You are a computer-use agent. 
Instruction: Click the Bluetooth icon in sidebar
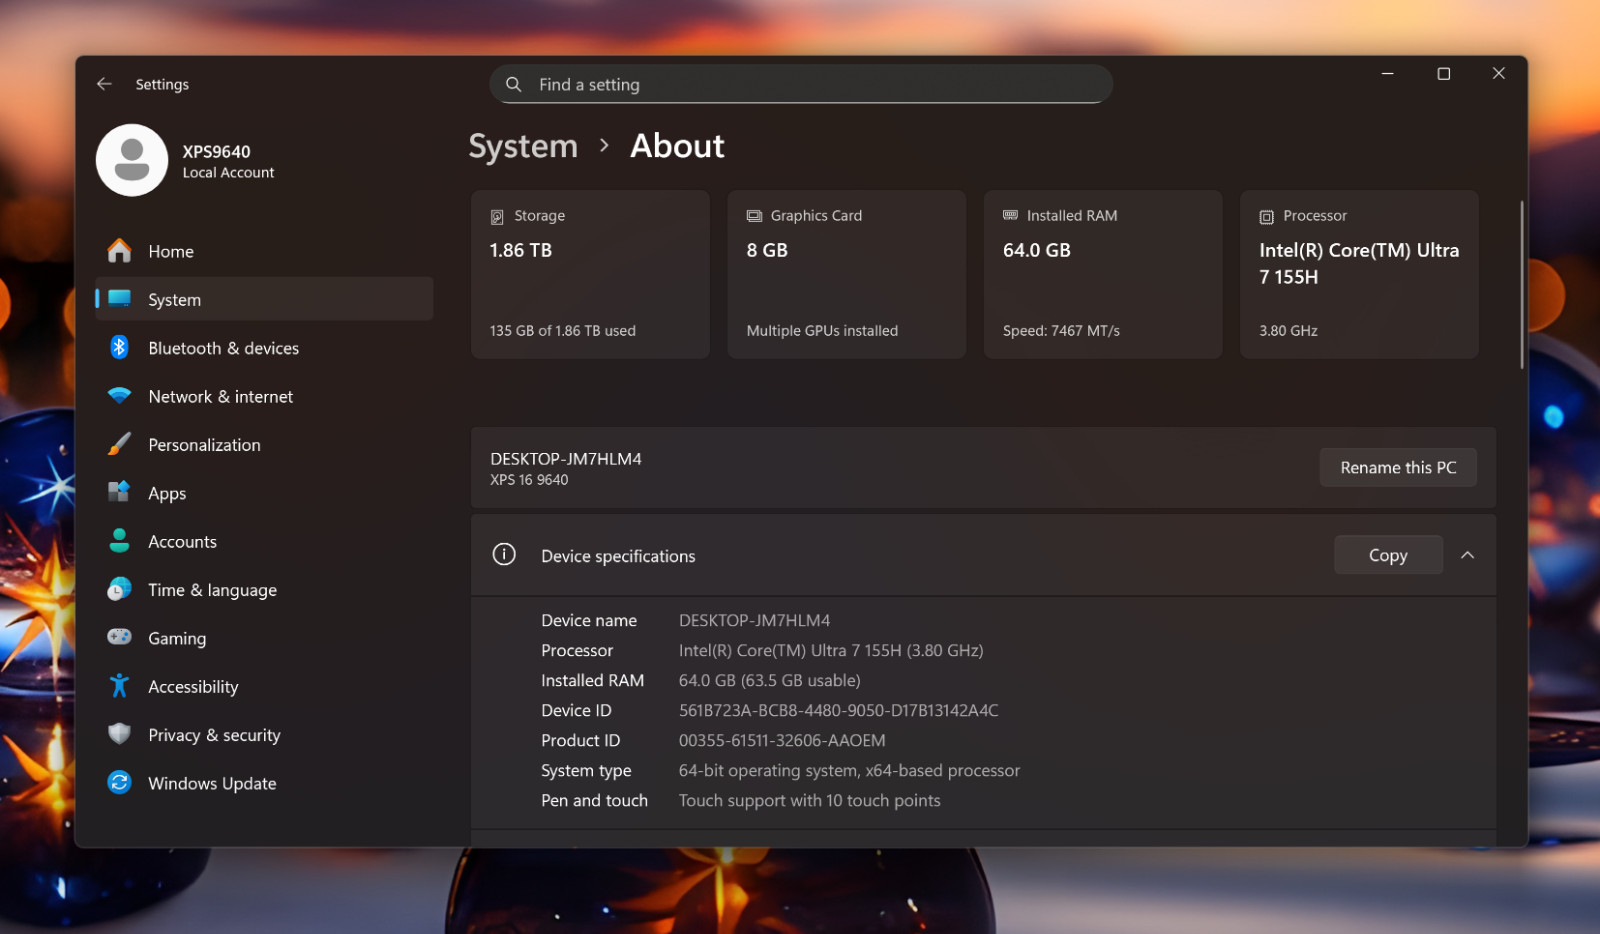tap(120, 347)
